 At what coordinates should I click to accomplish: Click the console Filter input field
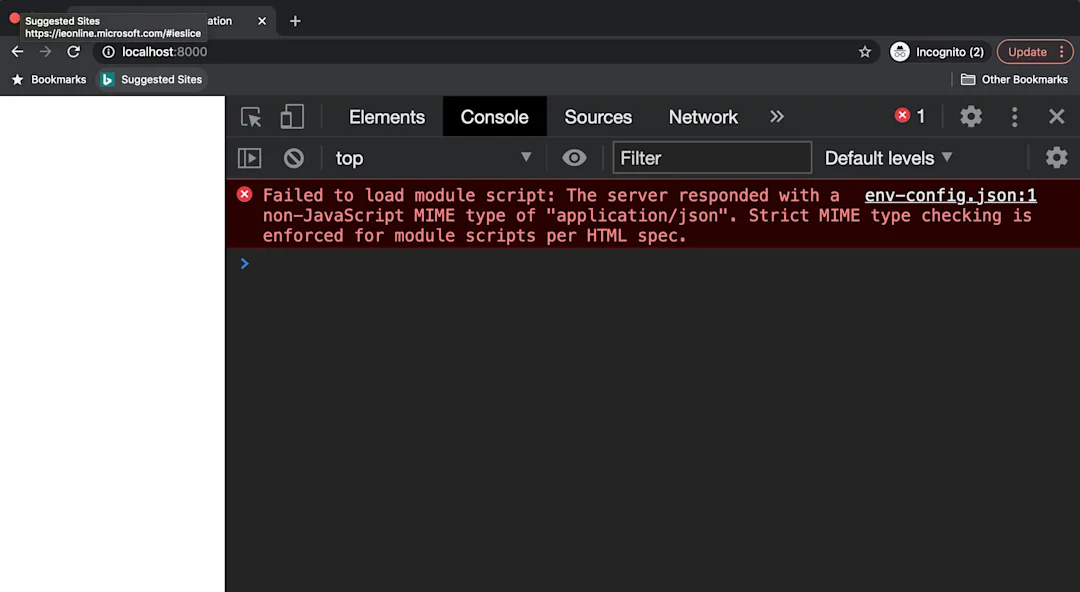coord(712,158)
